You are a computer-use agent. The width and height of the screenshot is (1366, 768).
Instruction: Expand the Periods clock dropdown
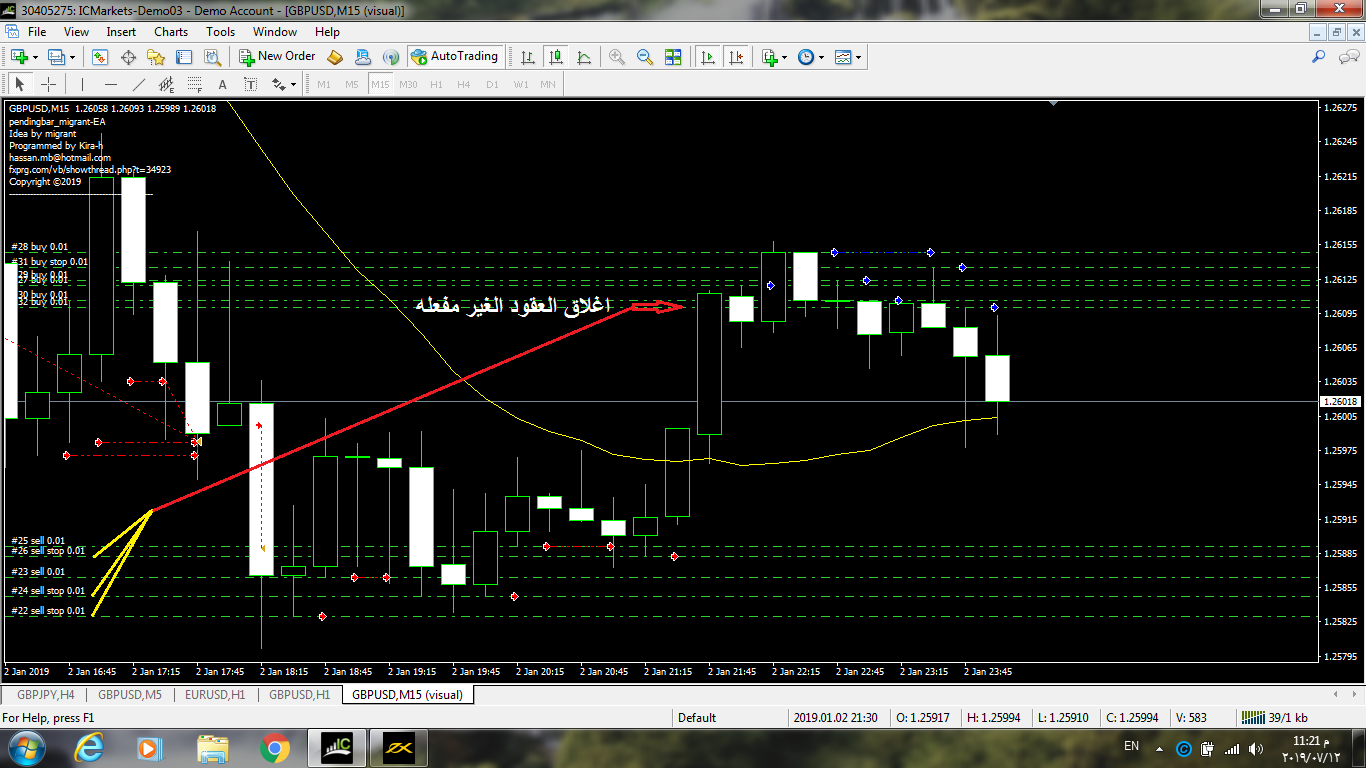coord(821,58)
